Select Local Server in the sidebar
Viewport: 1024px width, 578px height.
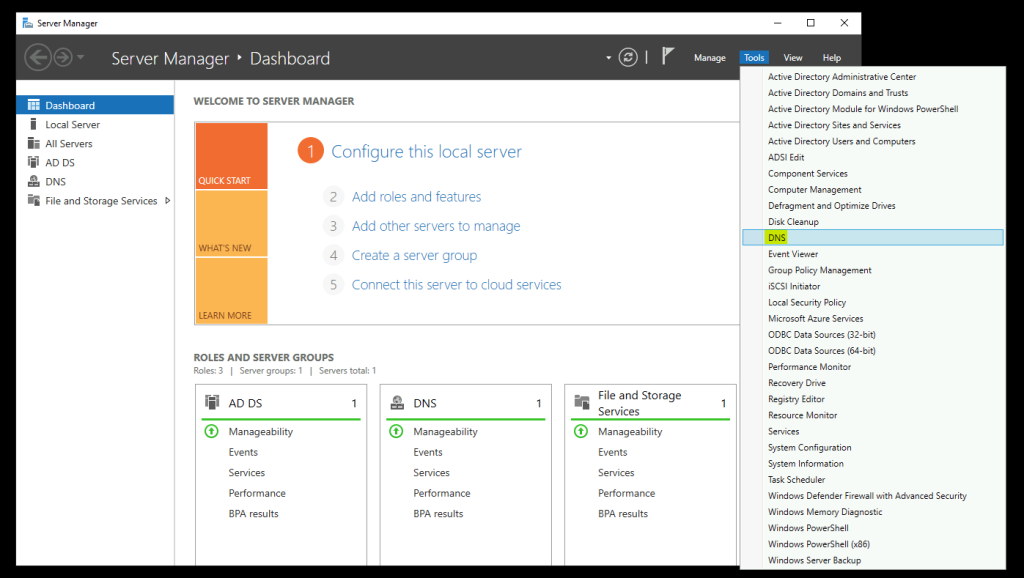click(x=95, y=124)
